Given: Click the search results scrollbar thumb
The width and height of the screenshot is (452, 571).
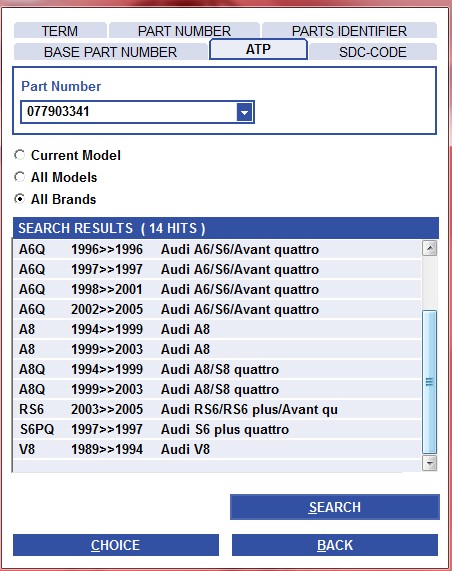Looking at the screenshot, I should point(430,382).
